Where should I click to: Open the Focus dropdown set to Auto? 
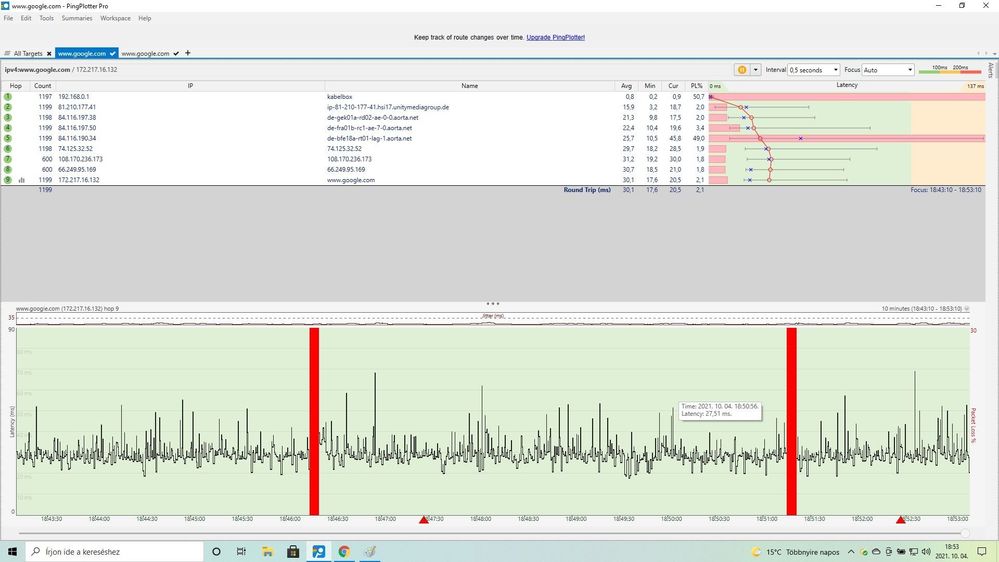pyautogui.click(x=888, y=69)
